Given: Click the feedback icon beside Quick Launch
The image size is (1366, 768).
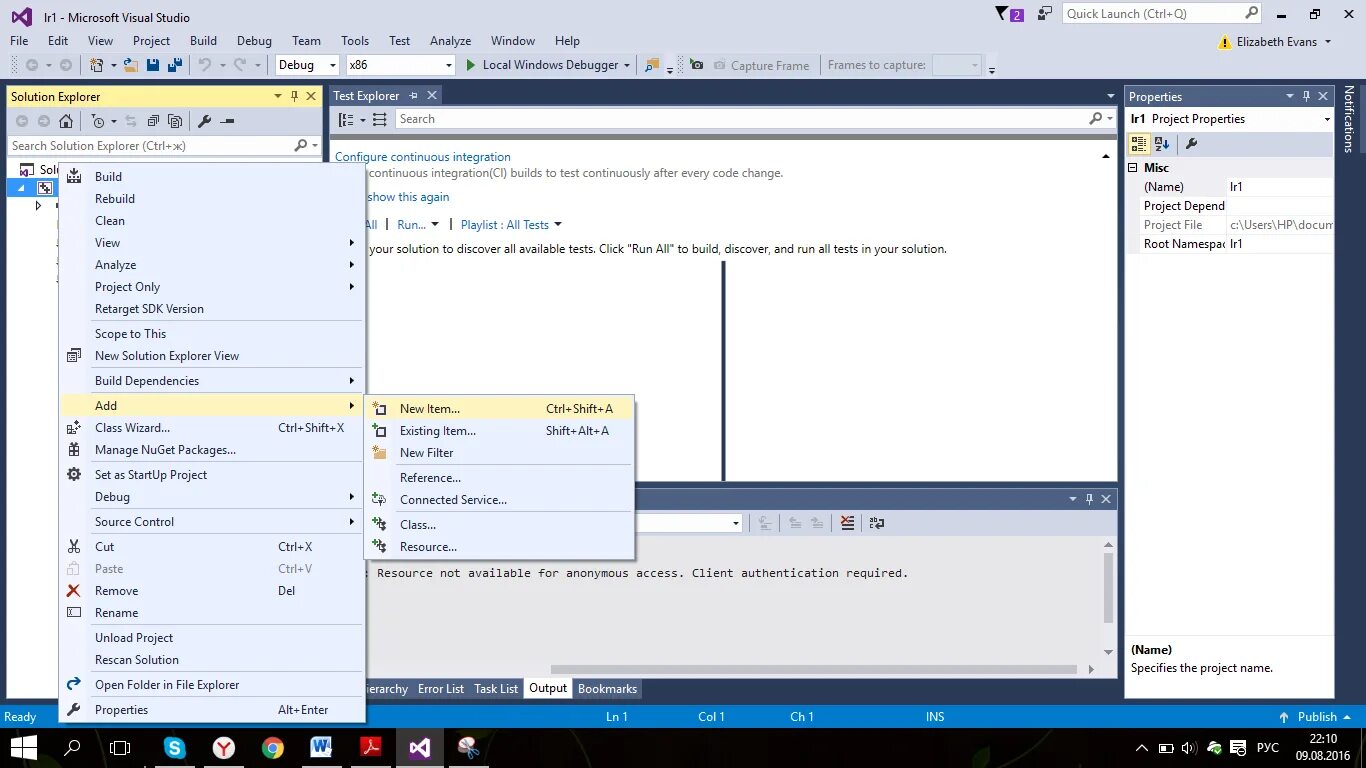Looking at the screenshot, I should point(1045,13).
